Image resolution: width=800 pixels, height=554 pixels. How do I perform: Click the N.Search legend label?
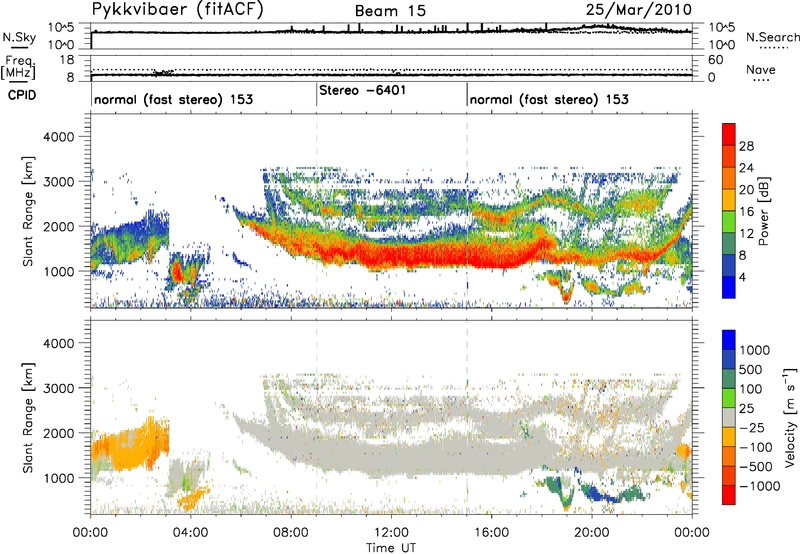(773, 37)
